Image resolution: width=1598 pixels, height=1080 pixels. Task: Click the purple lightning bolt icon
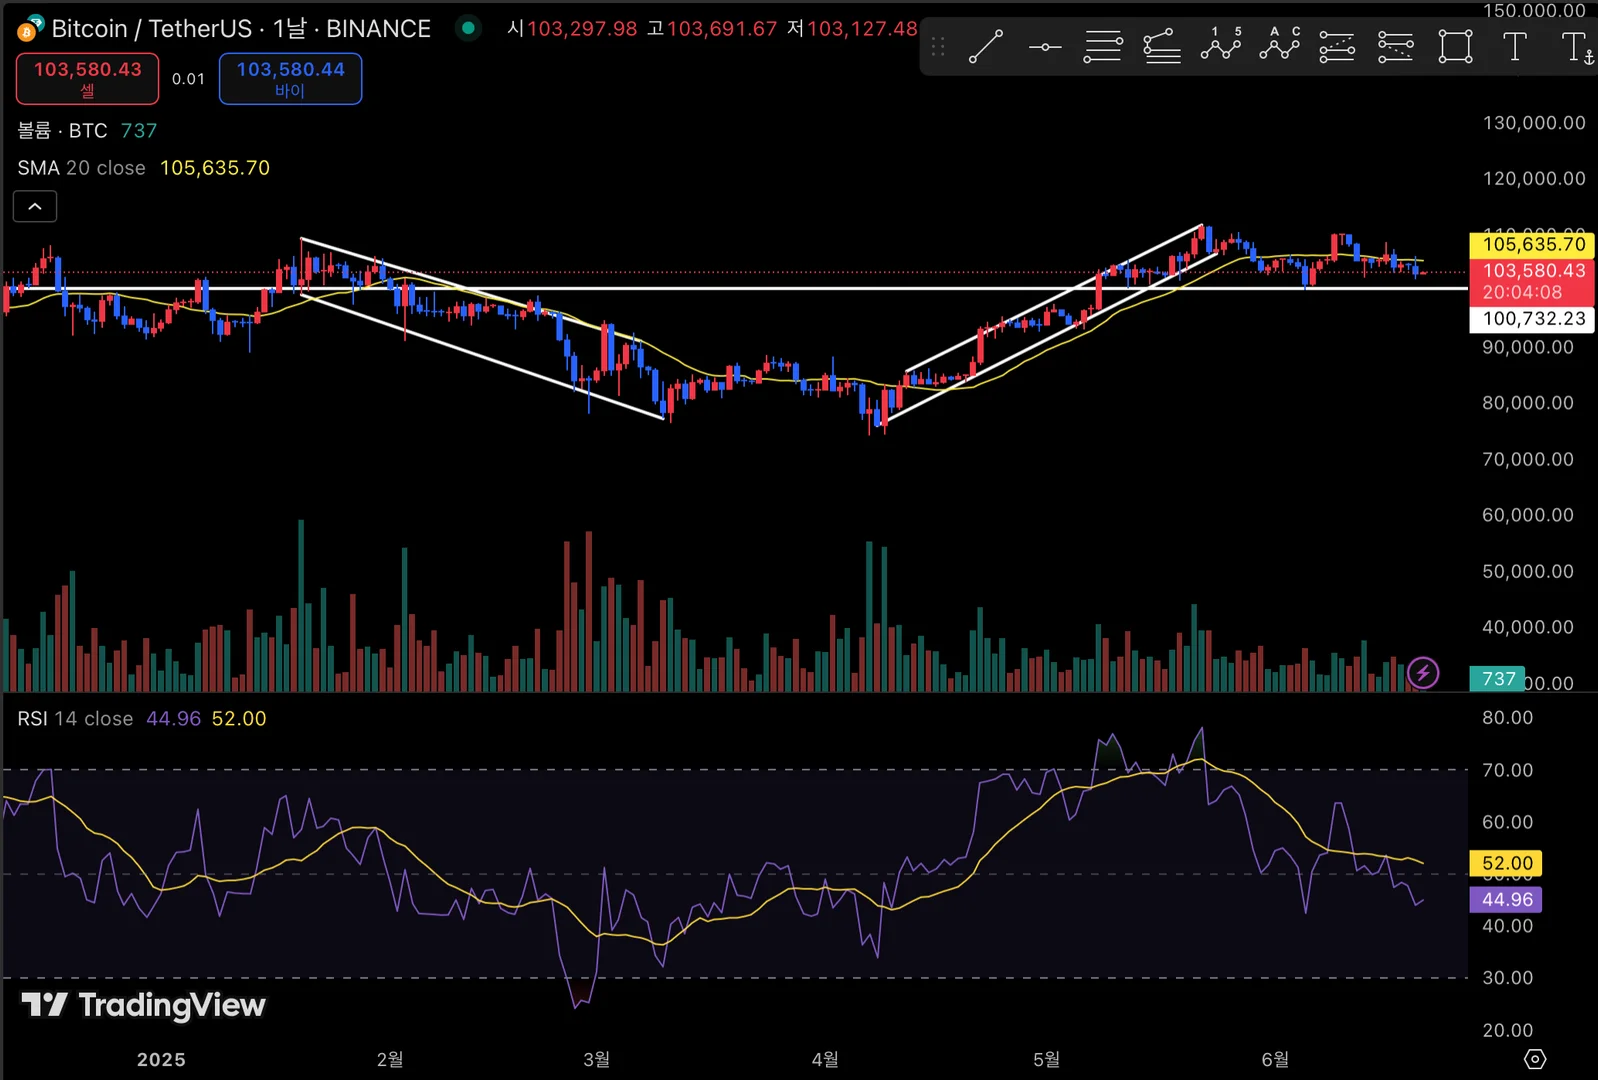tap(1423, 673)
